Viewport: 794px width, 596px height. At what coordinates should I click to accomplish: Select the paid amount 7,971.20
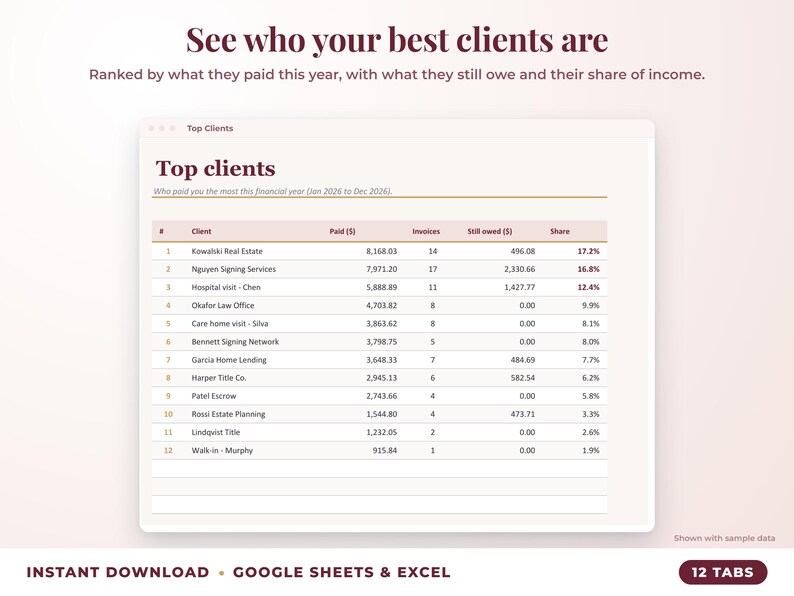[381, 269]
